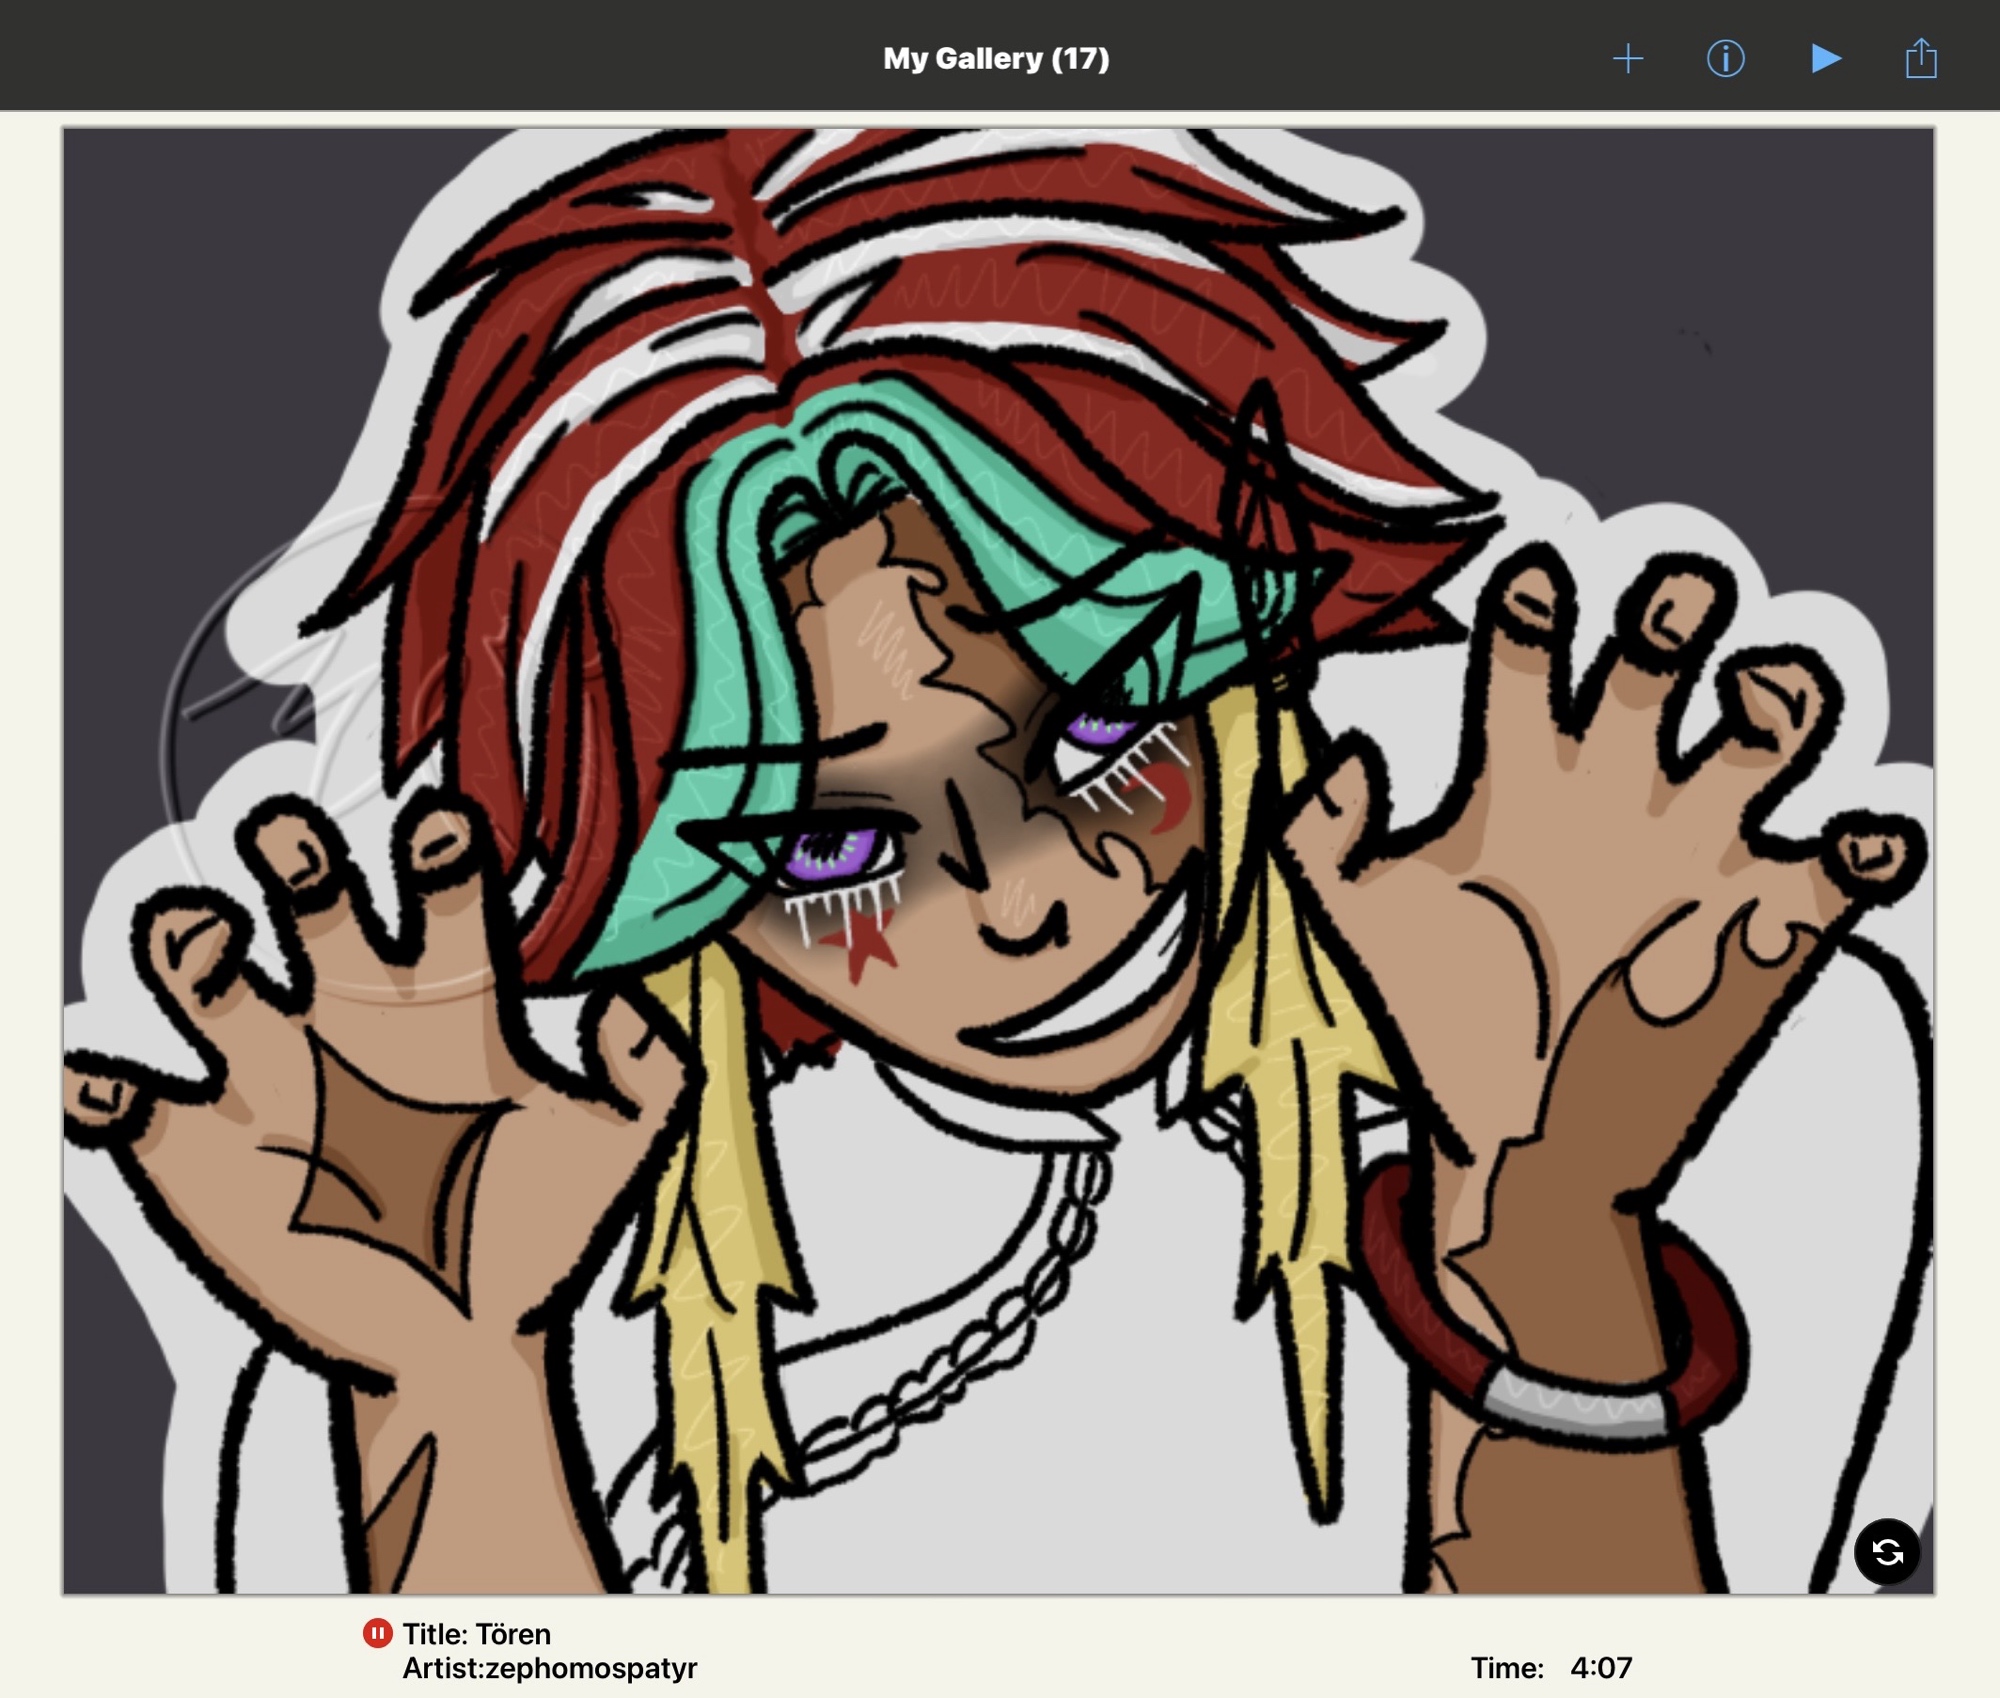Click the character's star-marked purple eye
2000x1698 pixels.
[836, 853]
